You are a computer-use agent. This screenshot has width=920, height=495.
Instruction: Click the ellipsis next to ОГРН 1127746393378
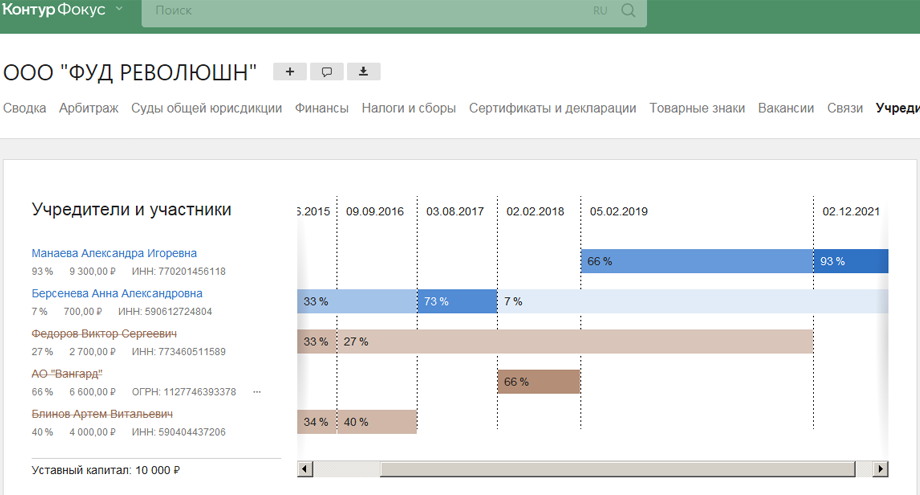click(257, 392)
